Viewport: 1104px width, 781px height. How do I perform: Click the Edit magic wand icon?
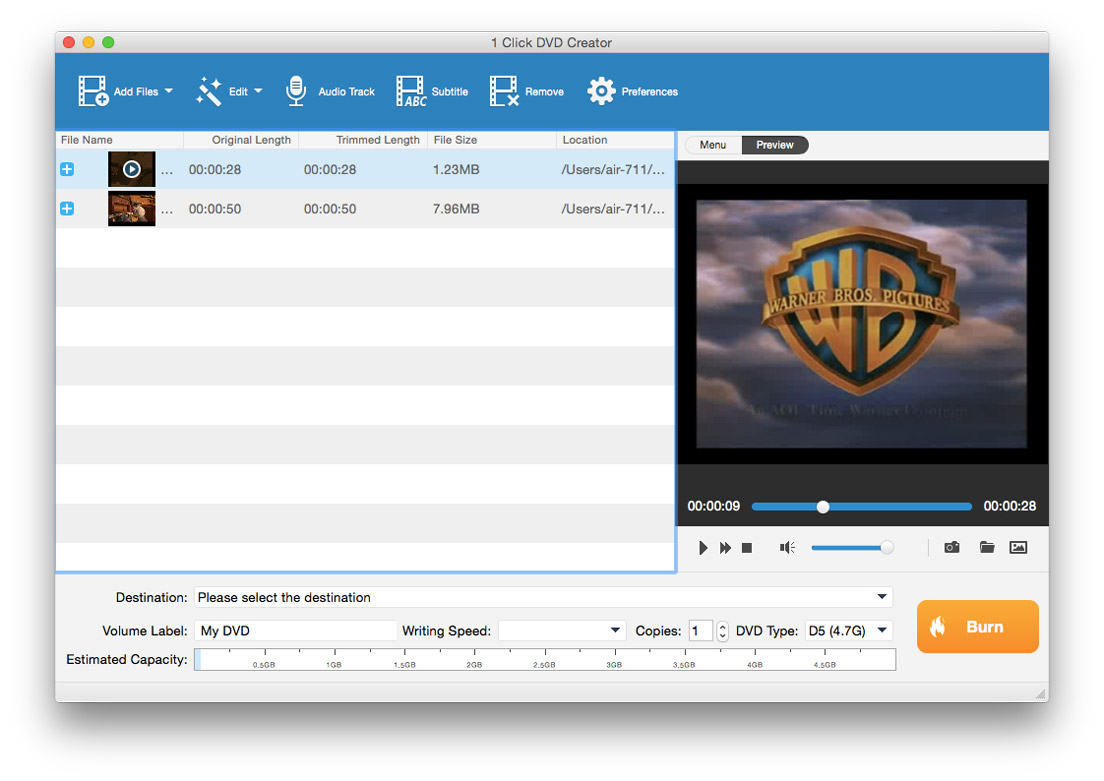click(x=209, y=91)
